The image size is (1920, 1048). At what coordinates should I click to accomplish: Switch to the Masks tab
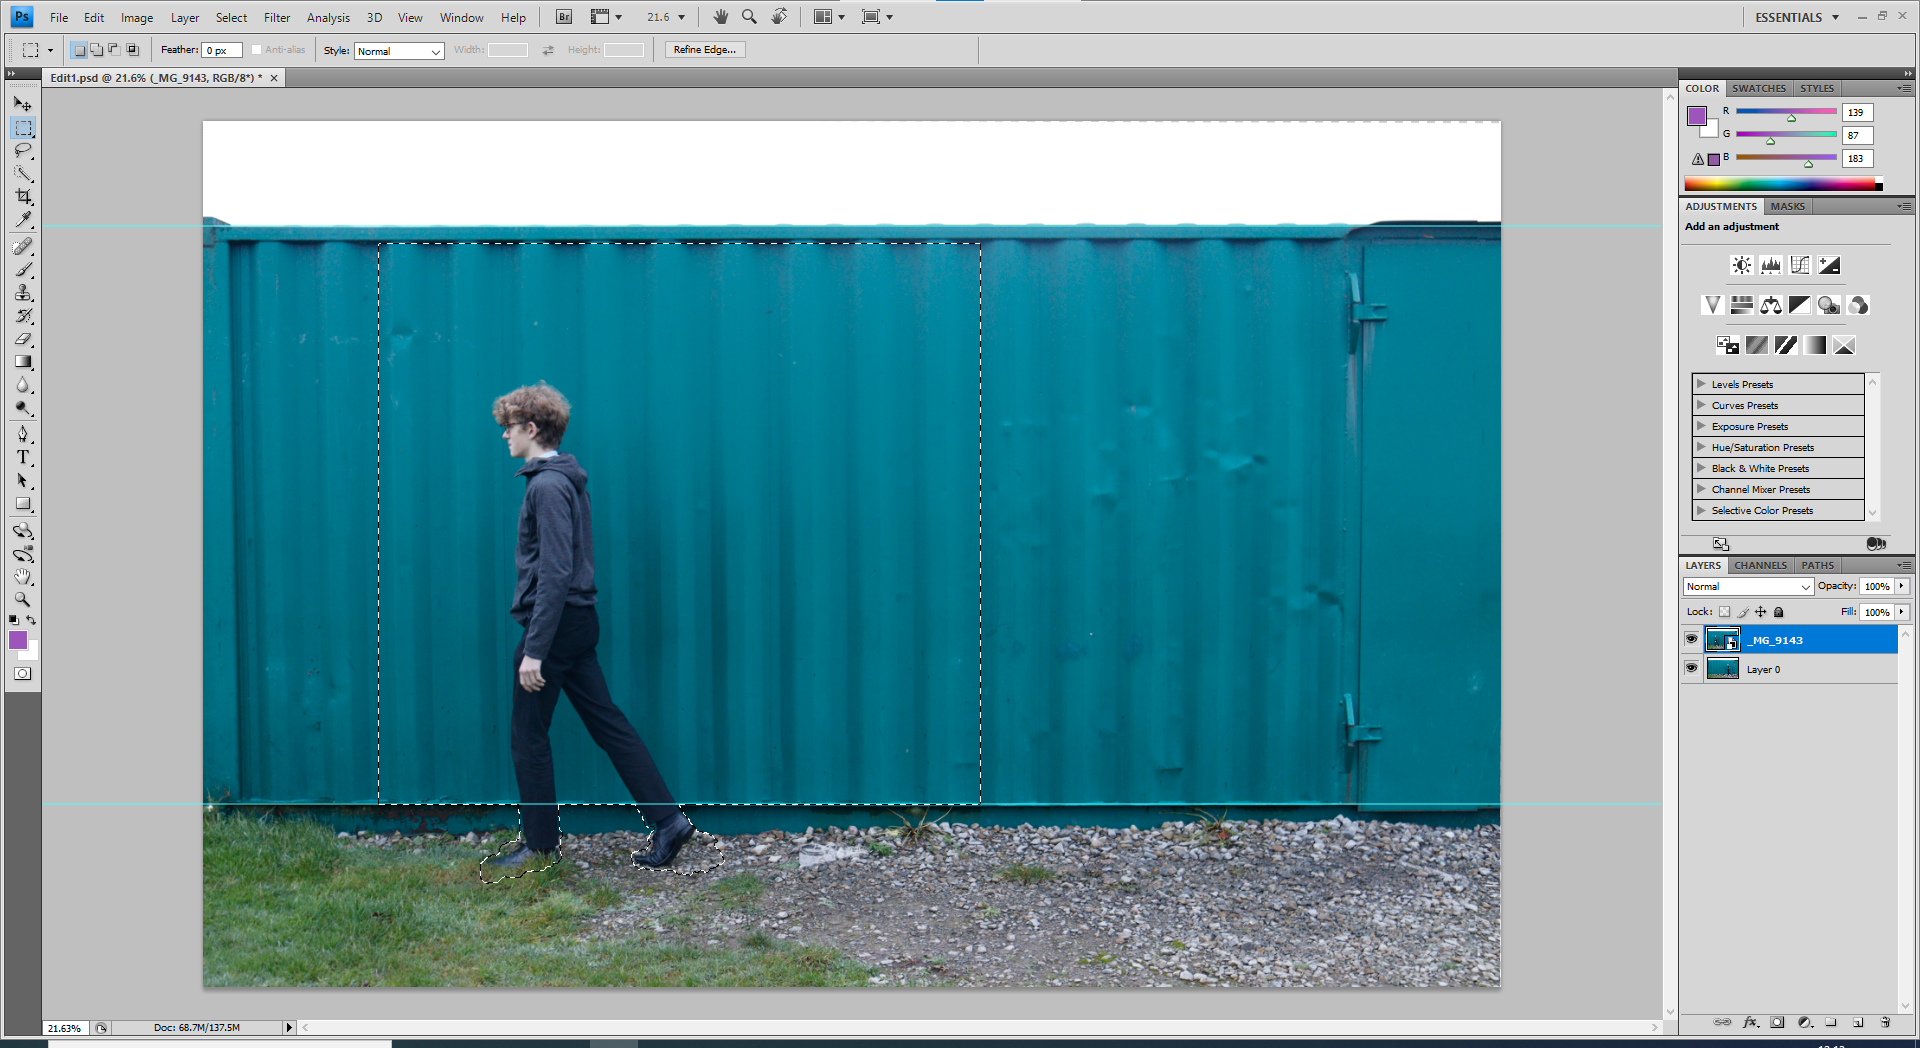tap(1787, 206)
